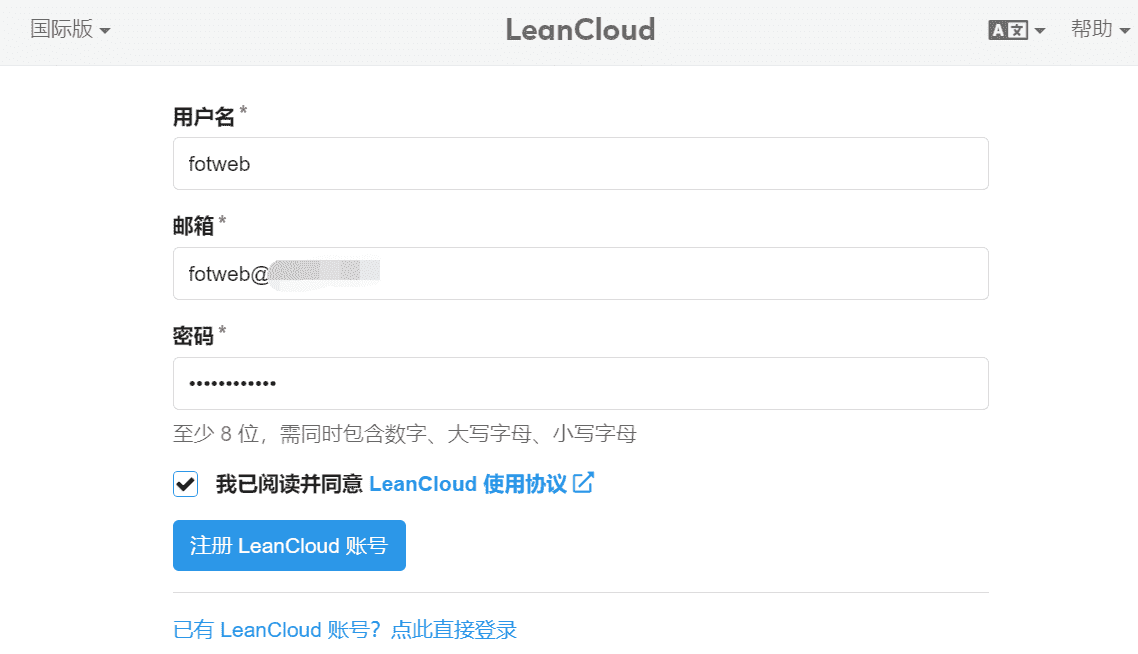
Task: Open the 帮助 help menu
Action: click(1100, 29)
